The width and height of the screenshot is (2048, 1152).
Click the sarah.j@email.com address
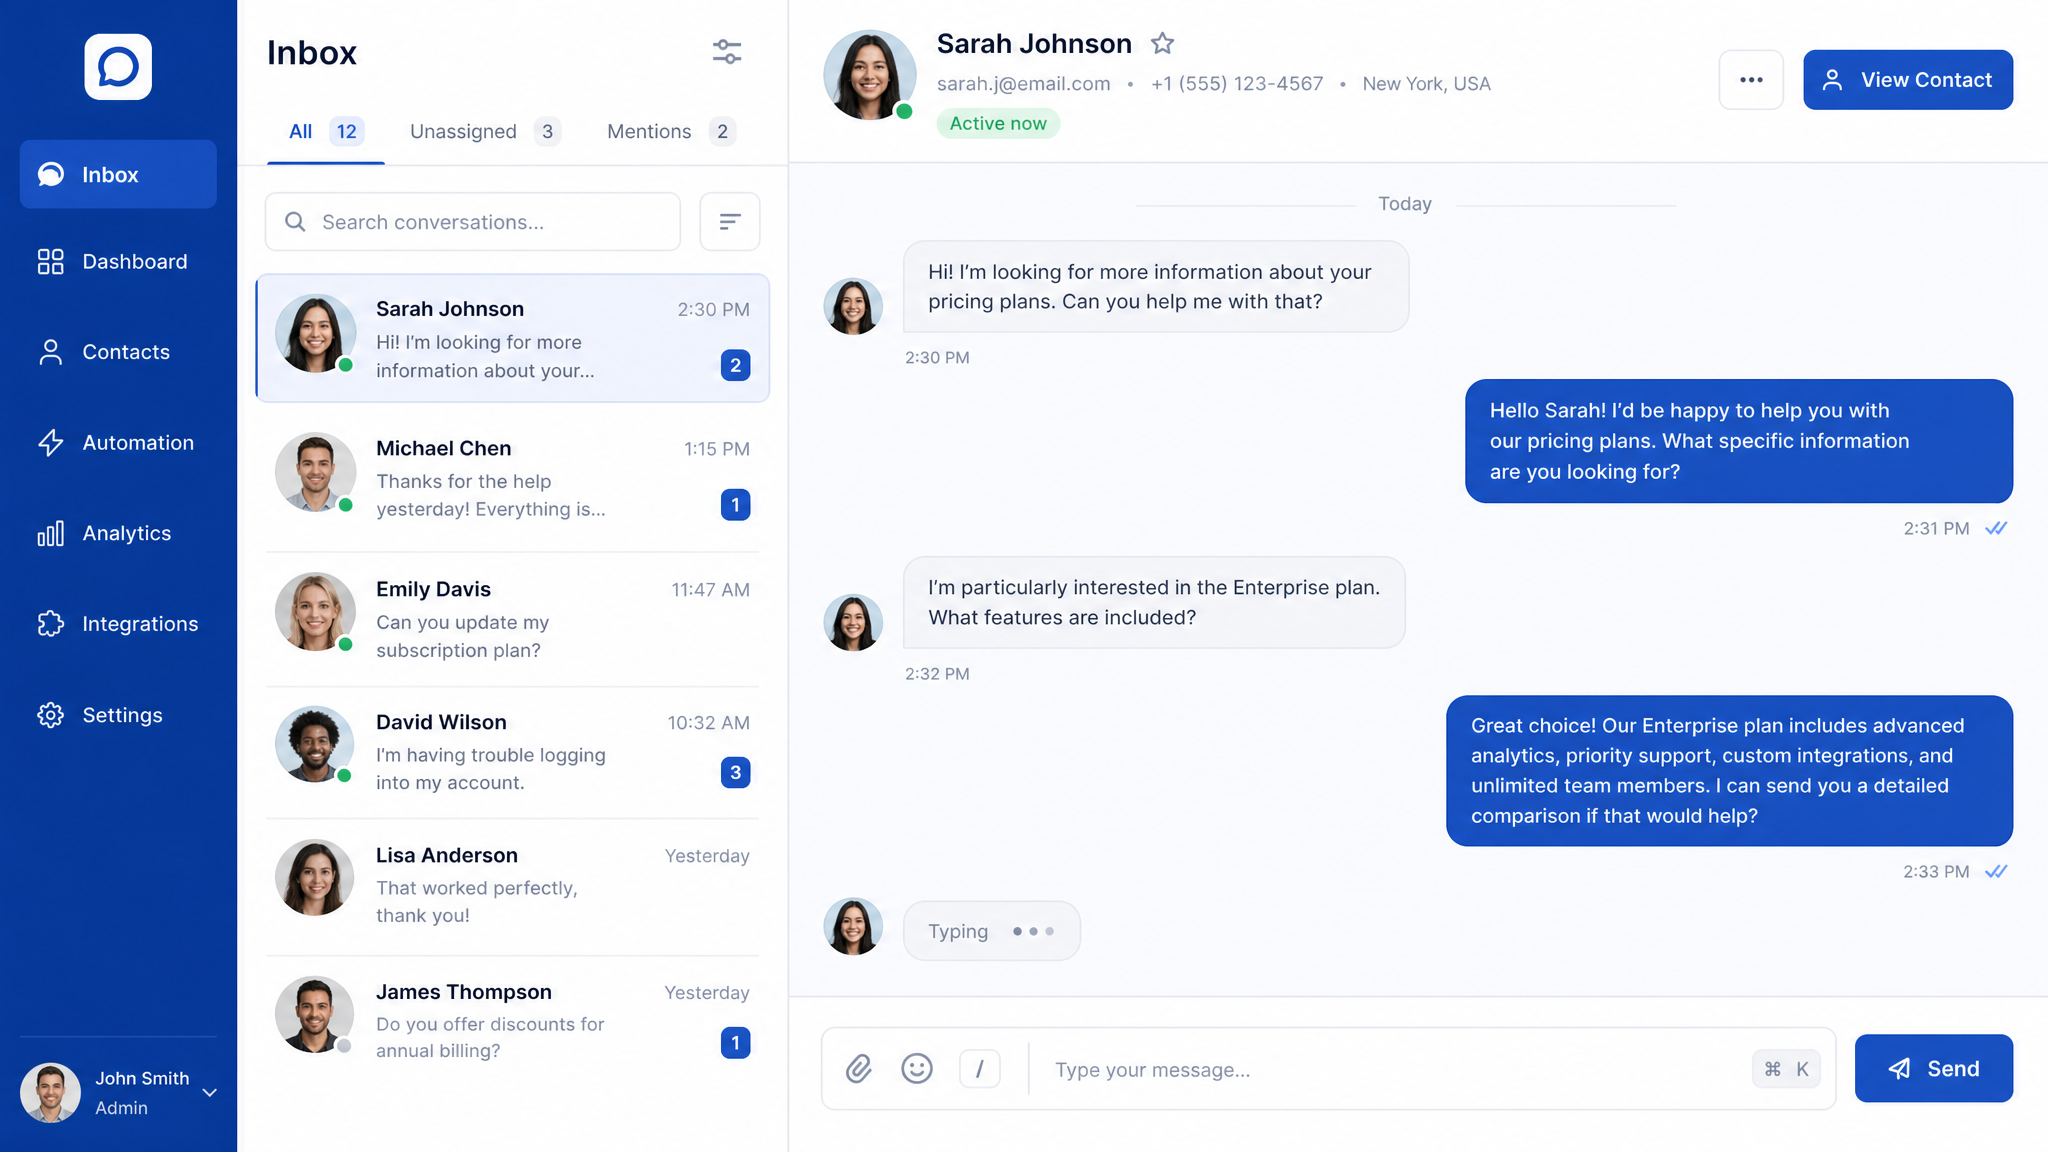pyautogui.click(x=1023, y=84)
